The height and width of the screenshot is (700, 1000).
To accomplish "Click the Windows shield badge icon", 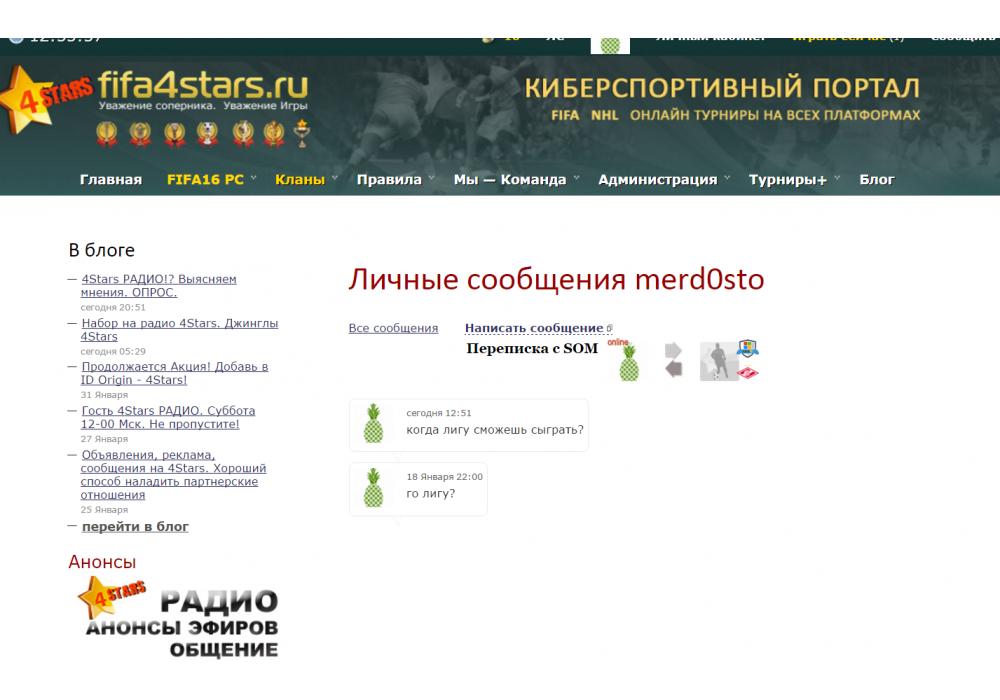I will click(x=747, y=348).
